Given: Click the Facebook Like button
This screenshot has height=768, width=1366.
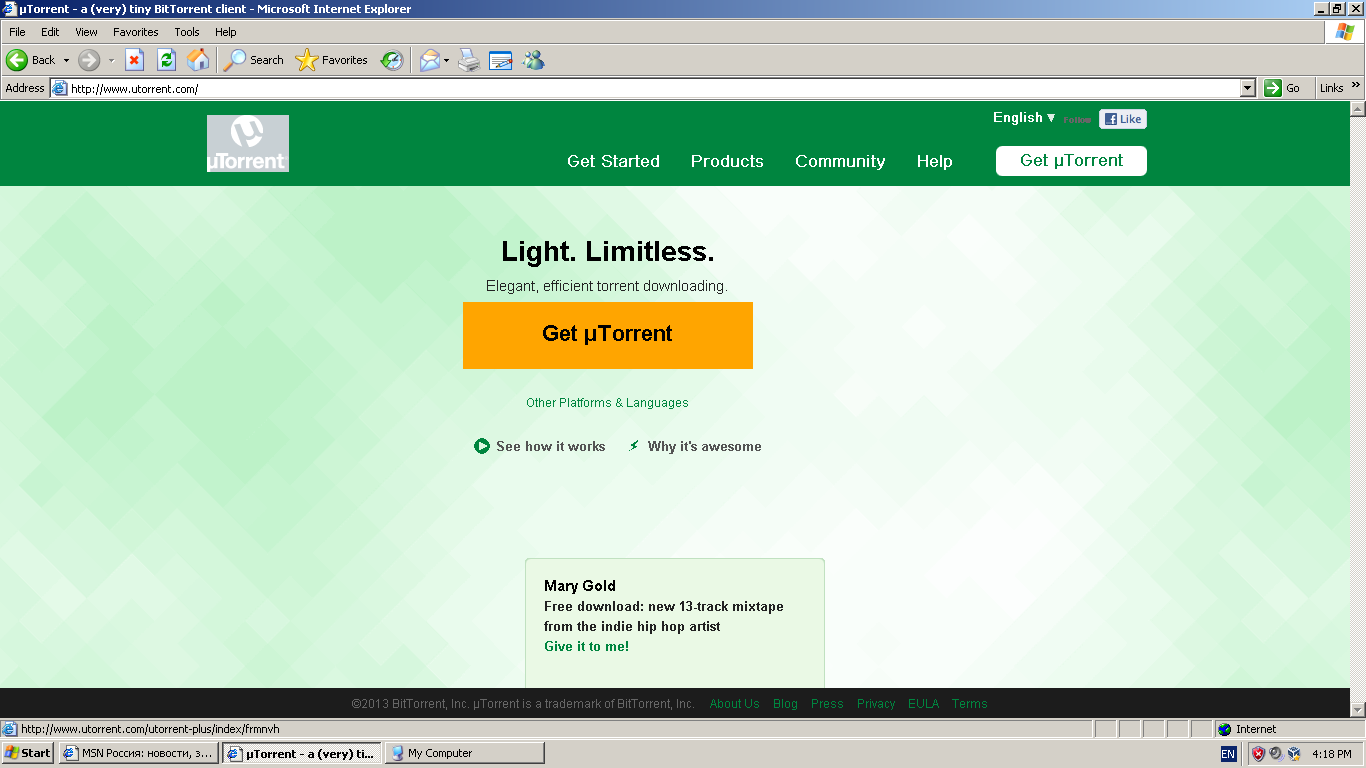Looking at the screenshot, I should (x=1123, y=119).
